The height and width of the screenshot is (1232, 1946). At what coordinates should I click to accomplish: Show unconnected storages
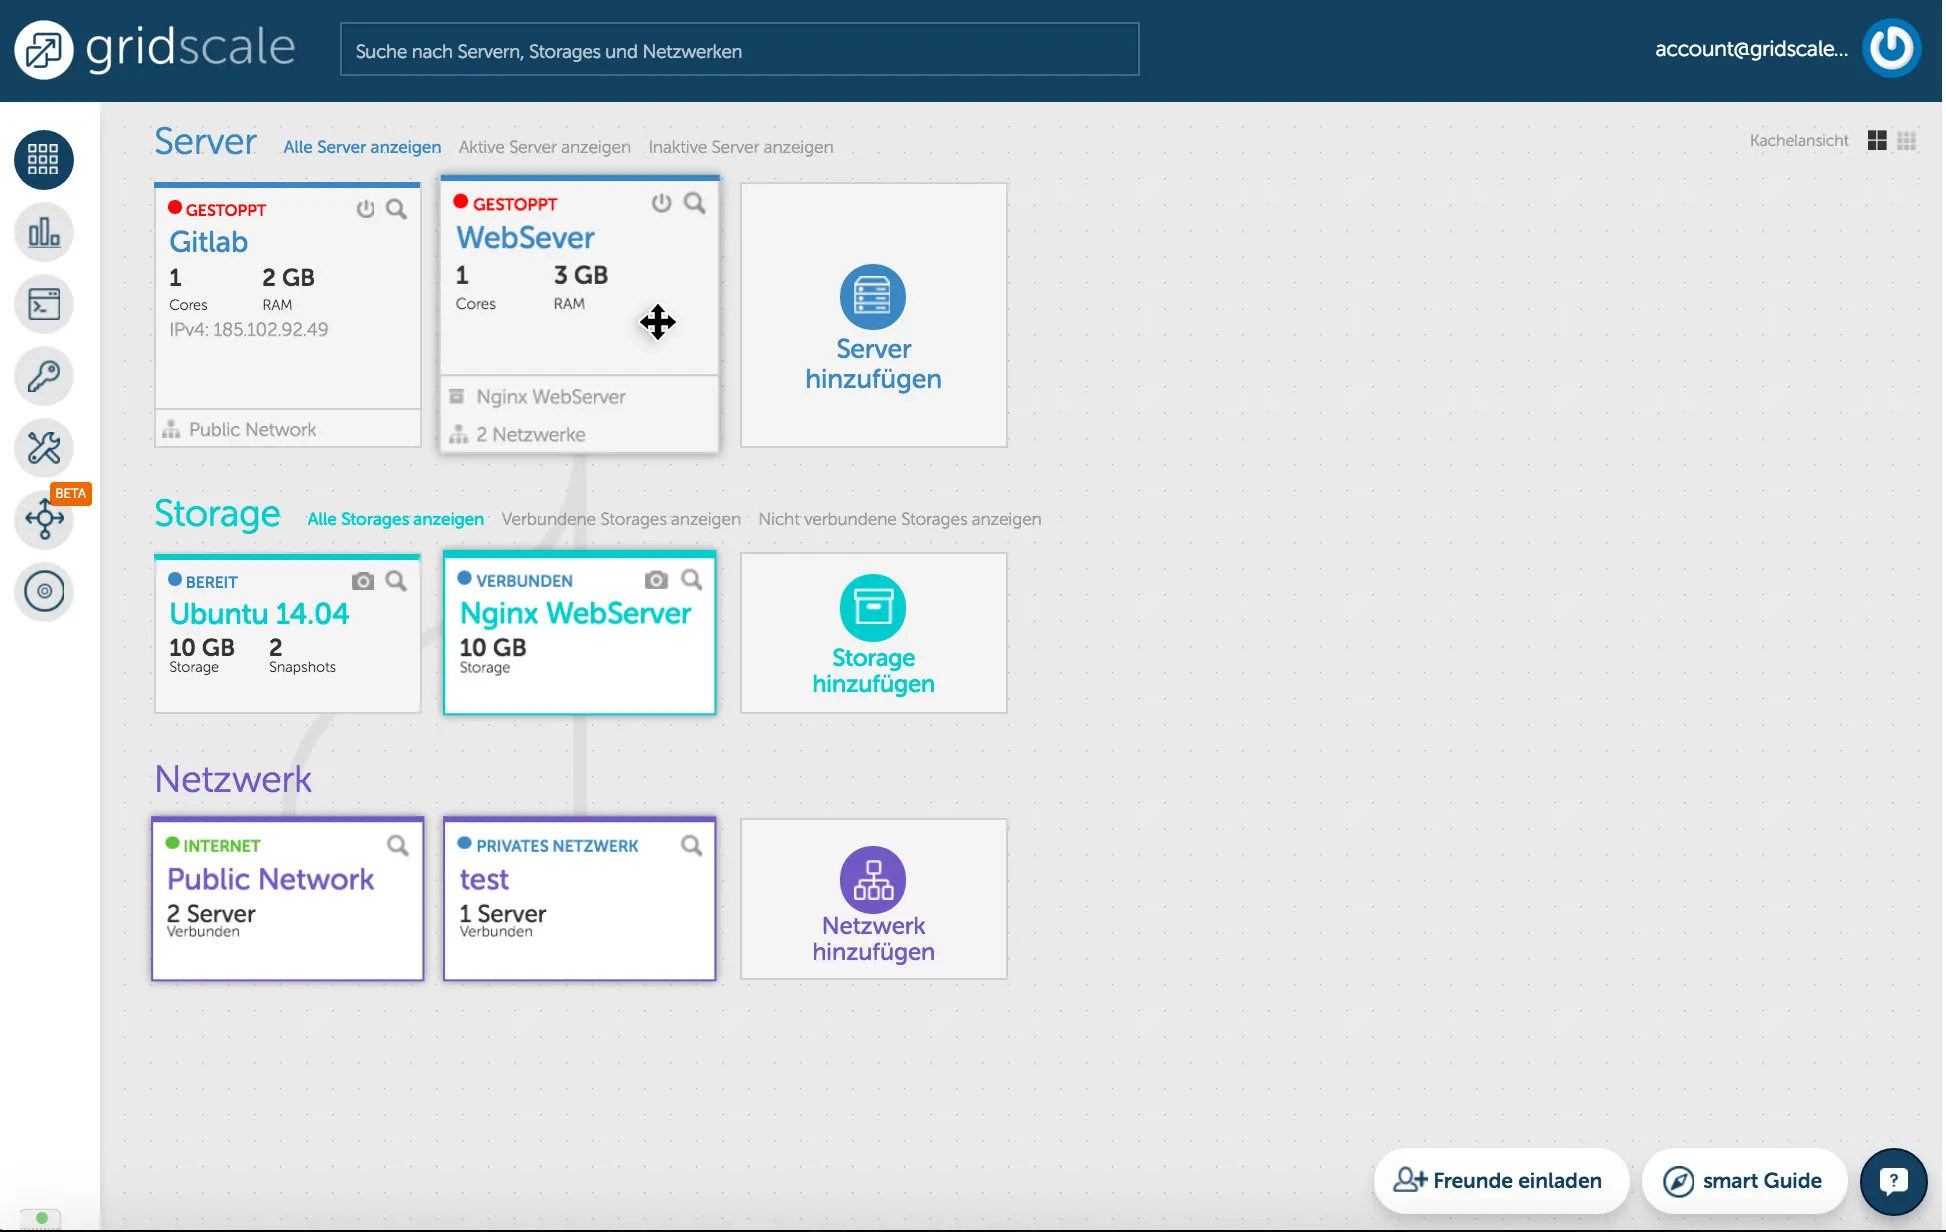tap(899, 519)
